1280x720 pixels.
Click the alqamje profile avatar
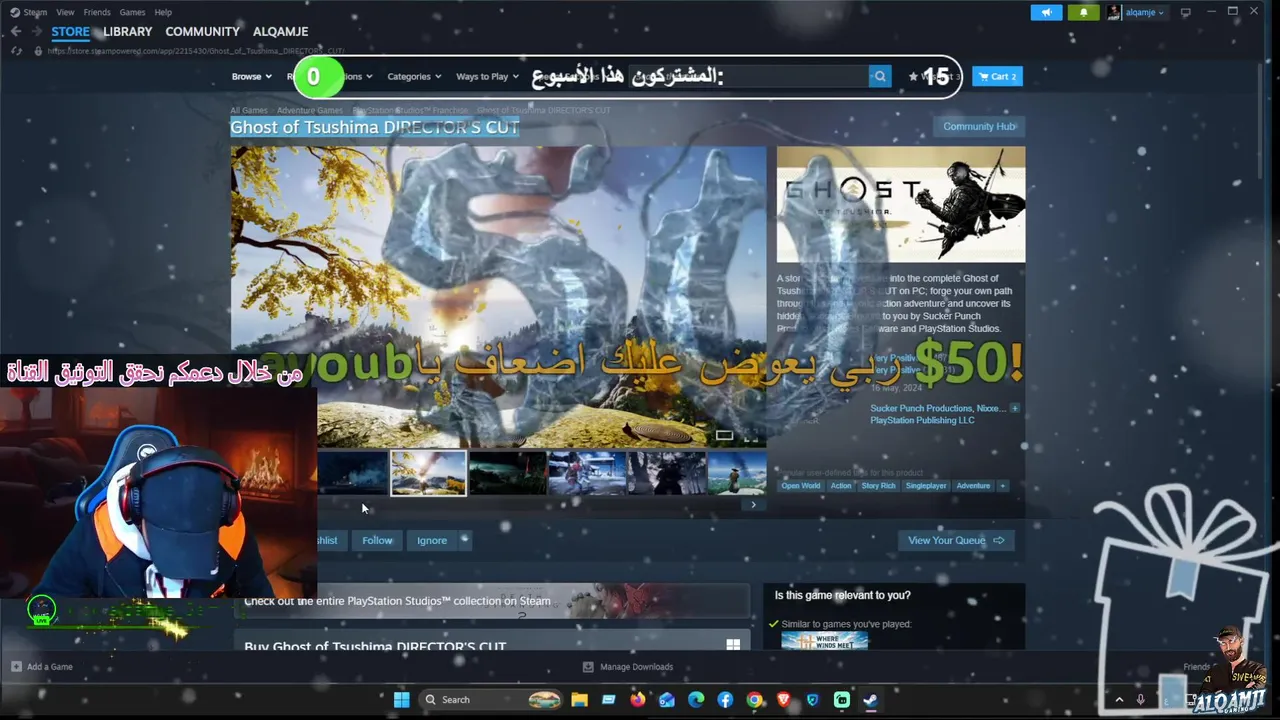tap(1114, 12)
